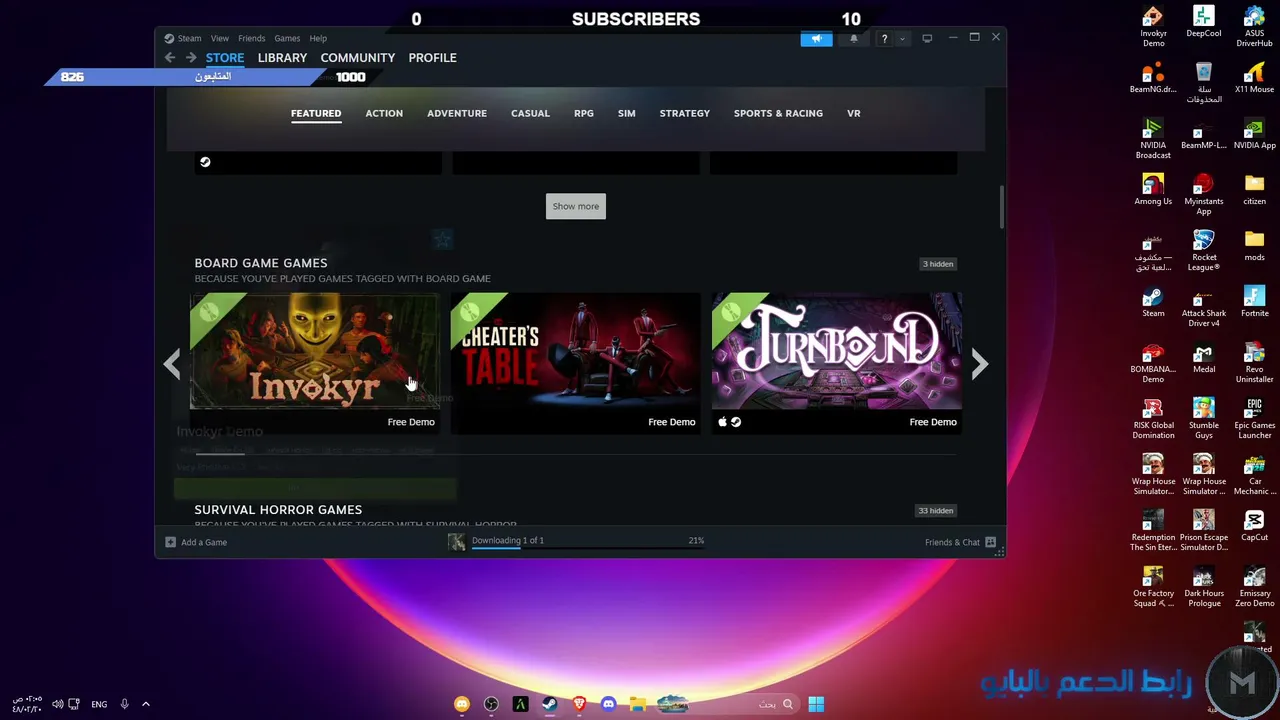This screenshot has height=720, width=1280.
Task: Open the Help menu
Action: click(x=318, y=38)
